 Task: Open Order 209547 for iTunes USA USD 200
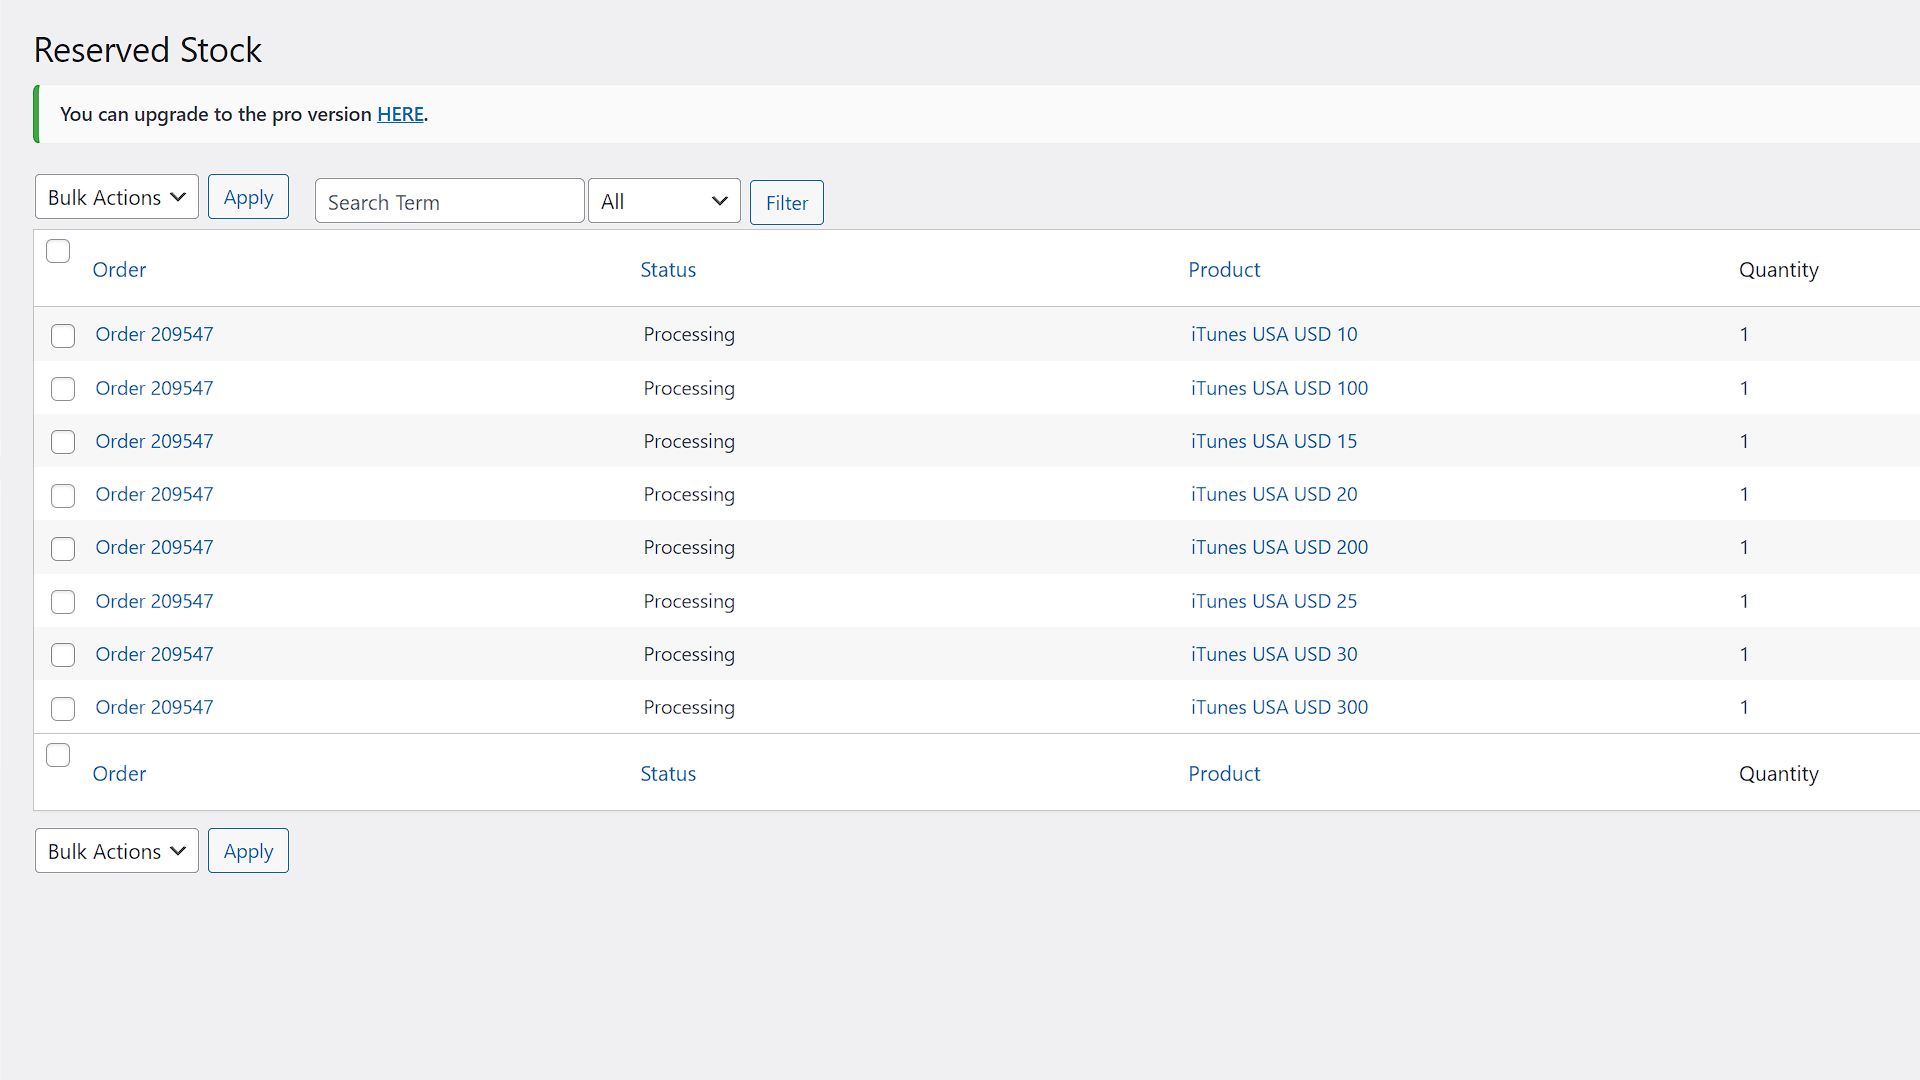click(154, 548)
